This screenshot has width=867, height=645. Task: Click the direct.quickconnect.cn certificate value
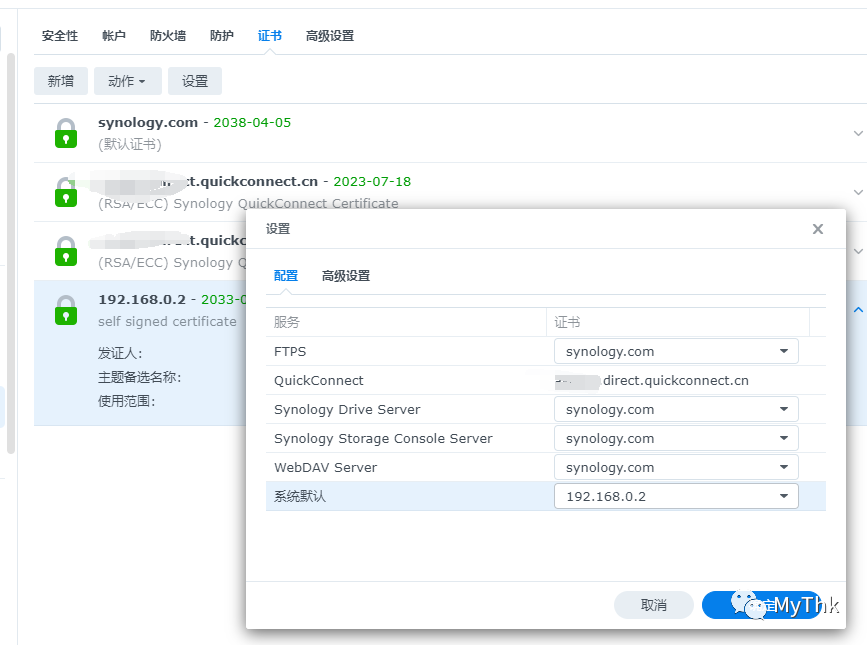(676, 380)
